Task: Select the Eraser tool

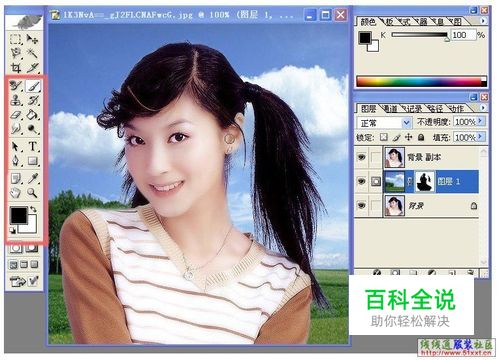Action: click(x=16, y=114)
